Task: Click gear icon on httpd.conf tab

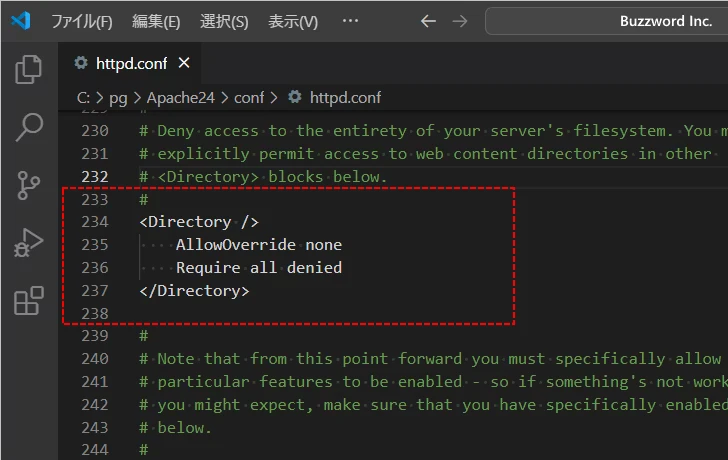Action: [81, 63]
